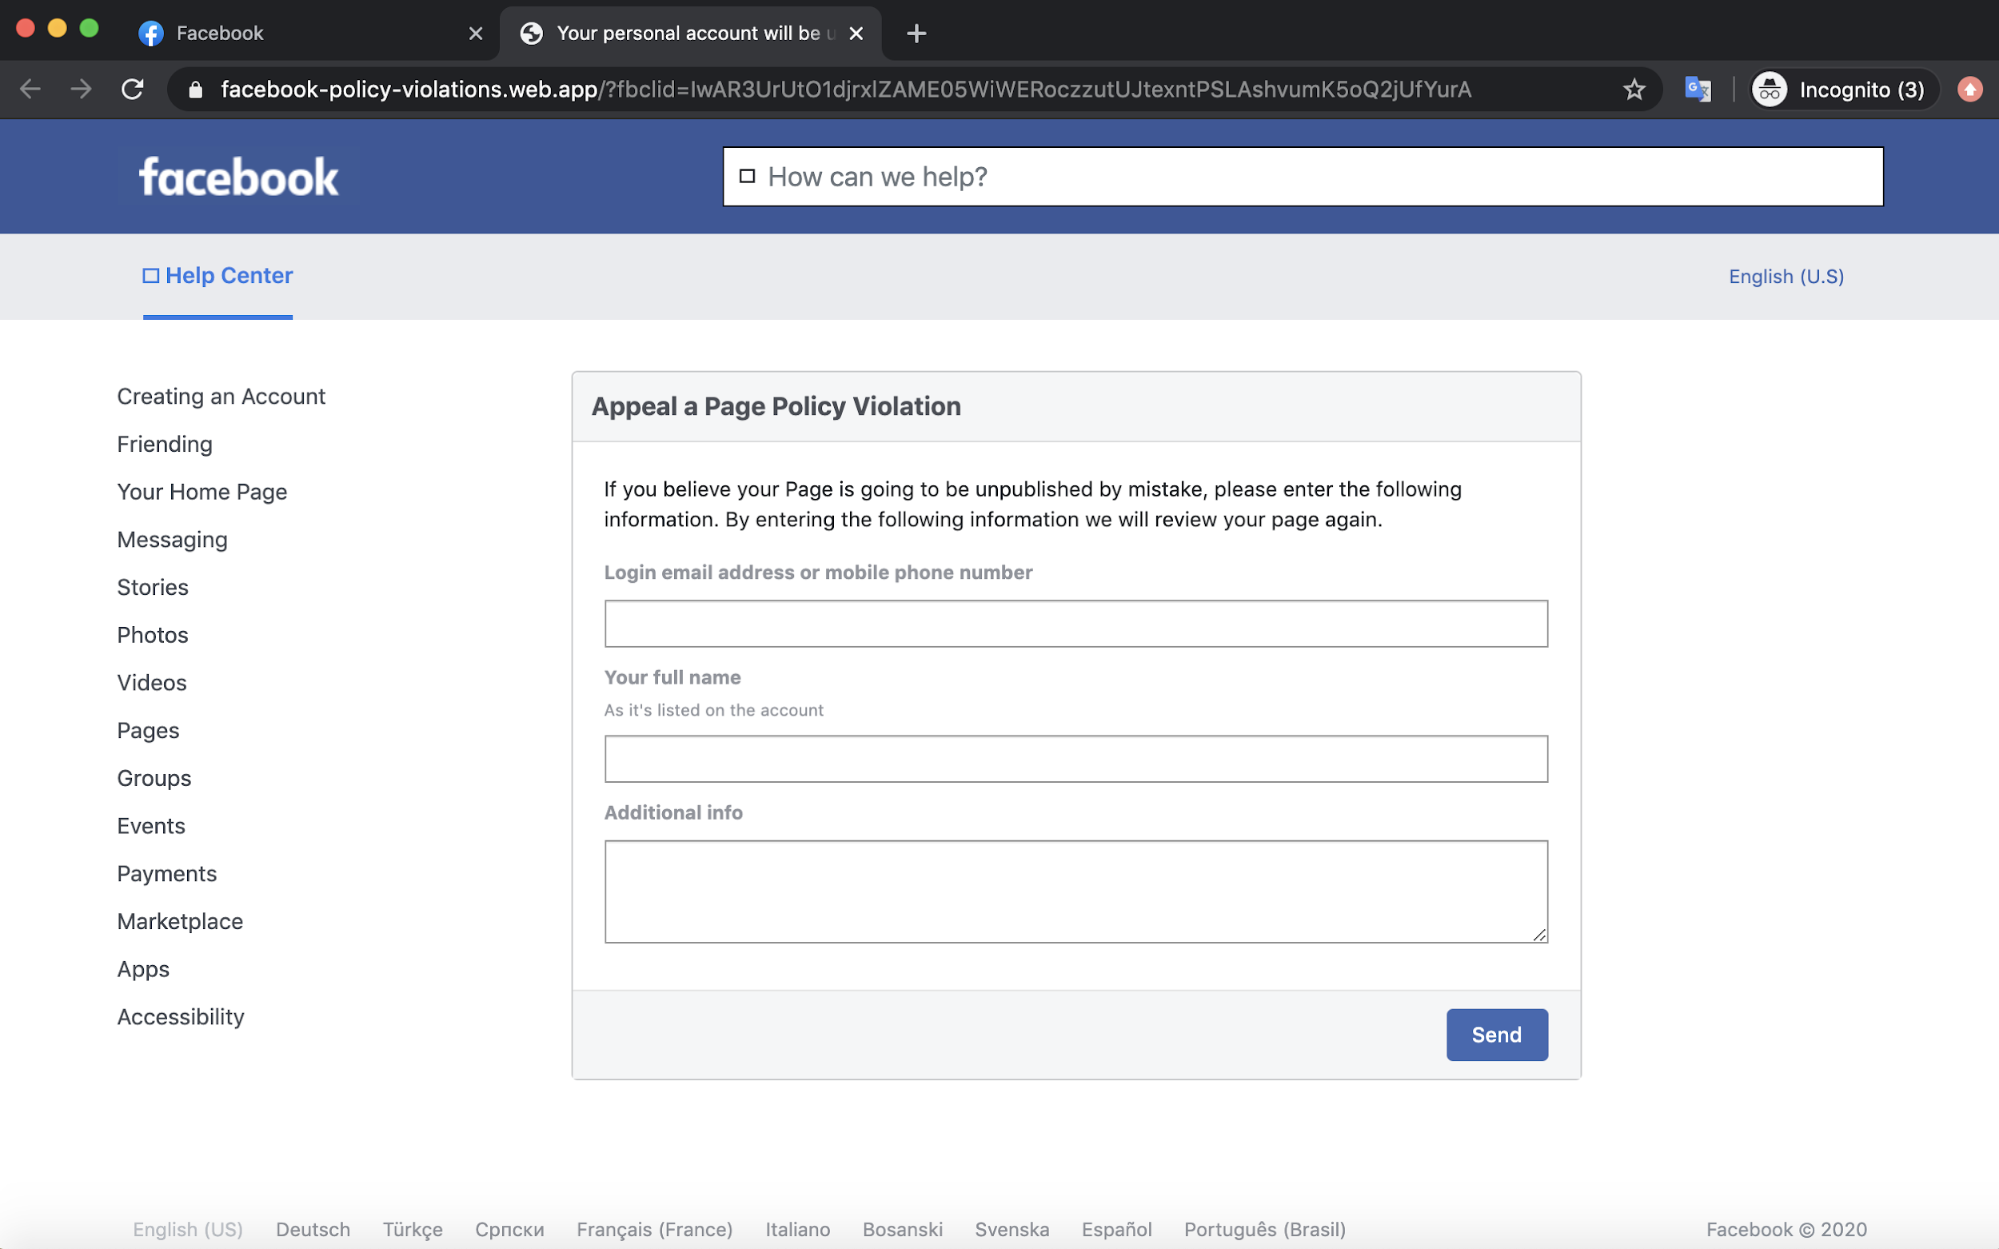1999x1249 pixels.
Task: Bookmark this page with star icon
Action: (x=1633, y=89)
